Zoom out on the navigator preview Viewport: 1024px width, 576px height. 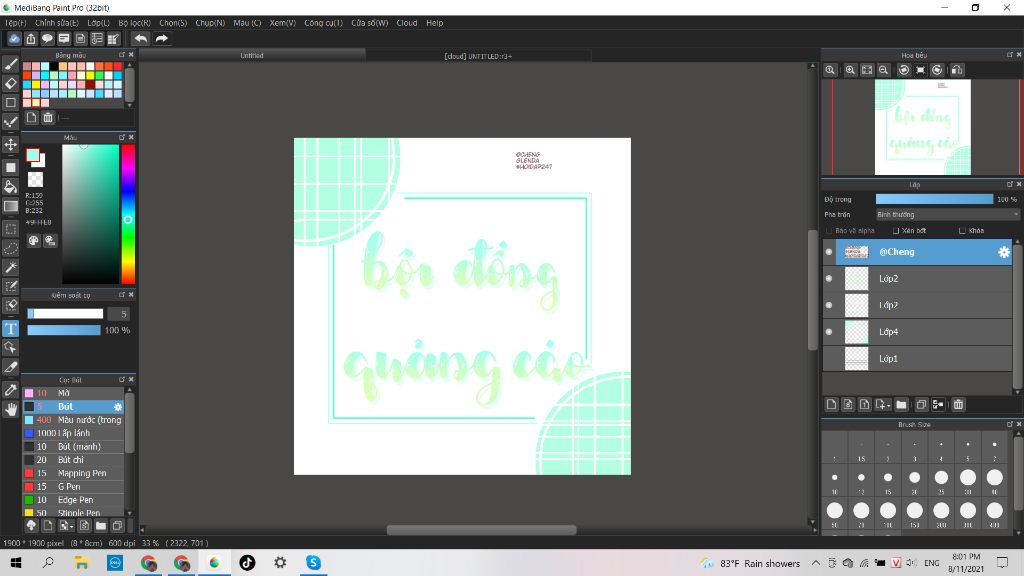click(x=884, y=70)
